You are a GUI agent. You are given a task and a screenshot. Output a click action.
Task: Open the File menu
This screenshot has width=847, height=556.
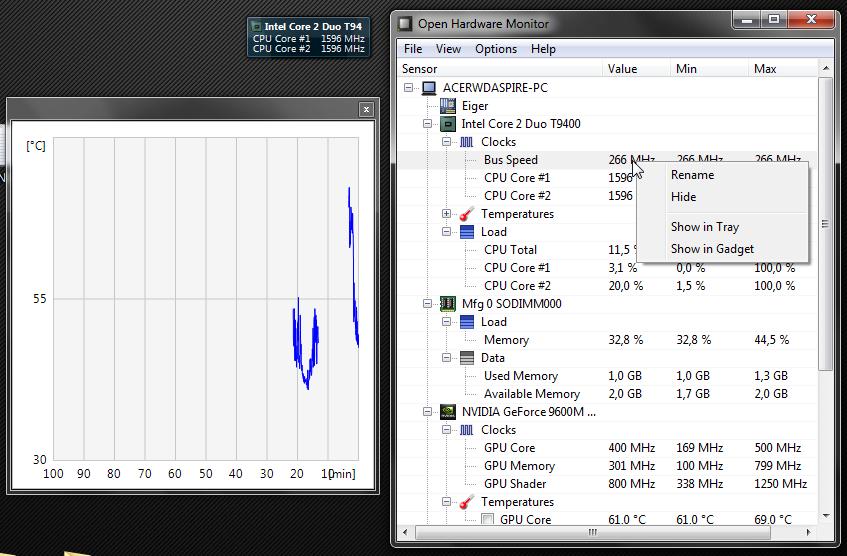click(x=413, y=49)
